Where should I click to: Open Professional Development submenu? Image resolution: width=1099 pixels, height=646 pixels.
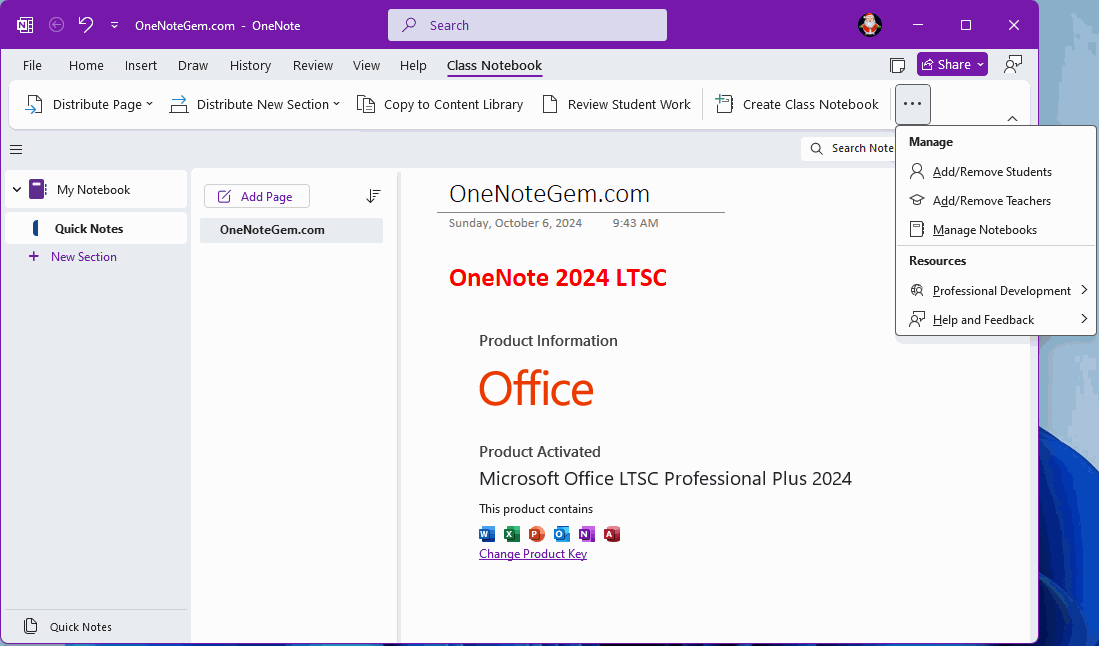[x=995, y=290]
